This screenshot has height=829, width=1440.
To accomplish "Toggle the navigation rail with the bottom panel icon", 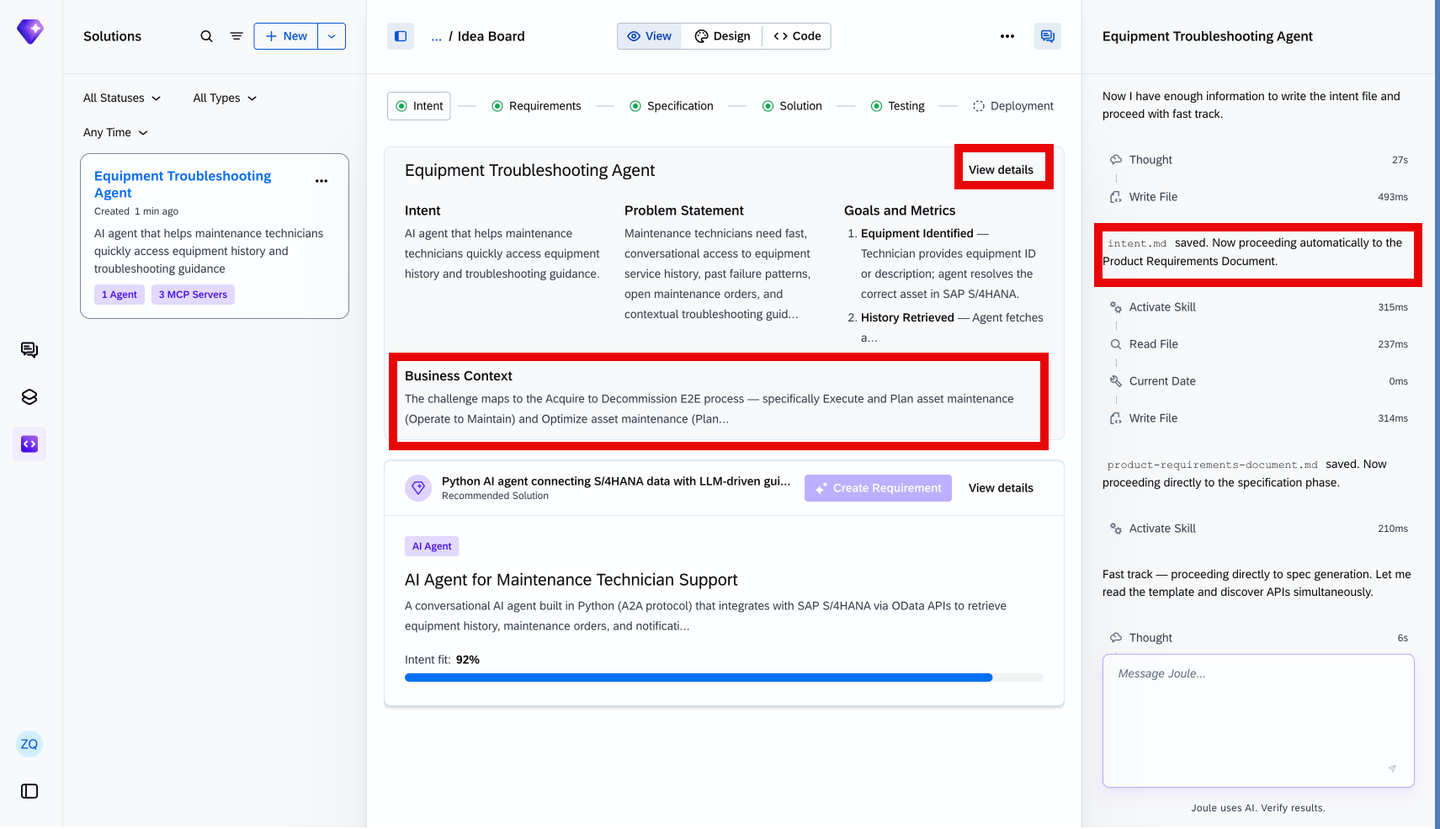I will click(29, 791).
